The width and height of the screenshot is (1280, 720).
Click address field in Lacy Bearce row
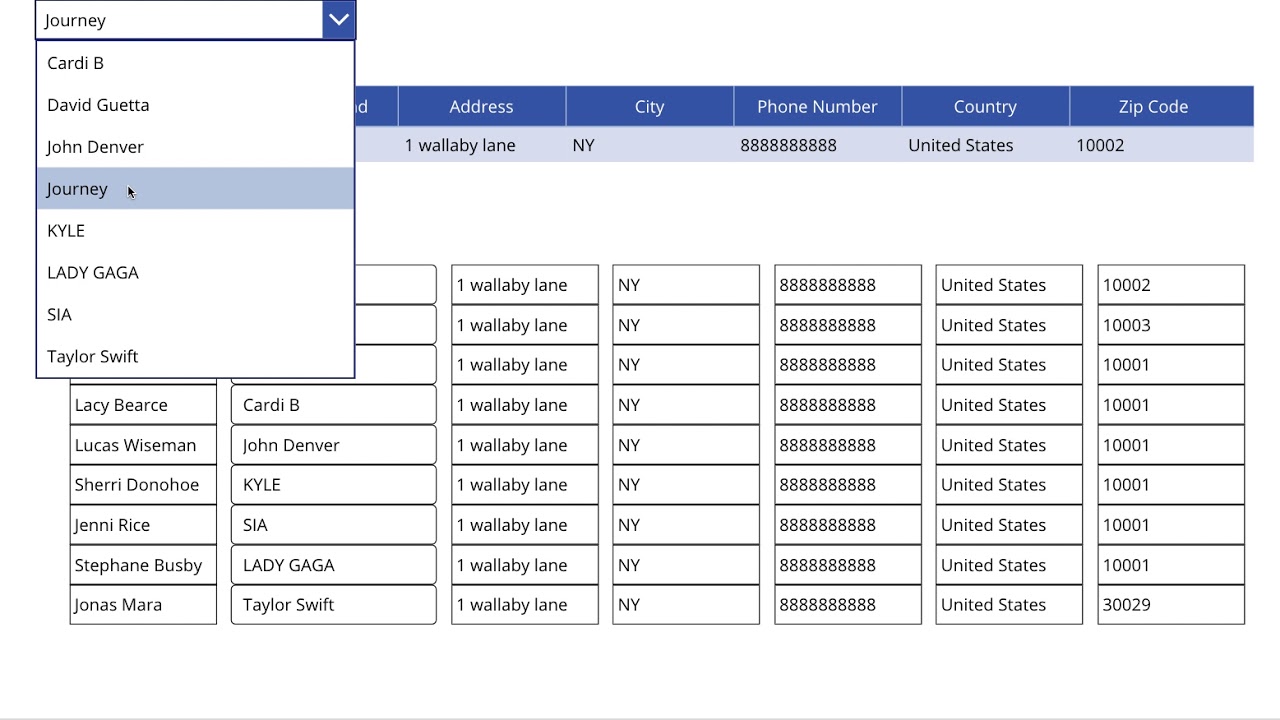pos(525,405)
